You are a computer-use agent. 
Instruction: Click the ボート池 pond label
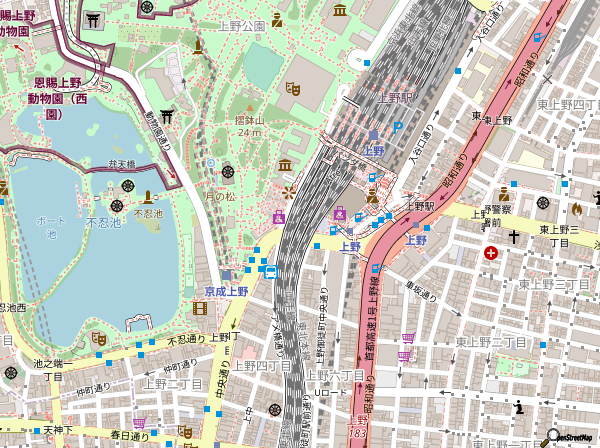tap(51, 227)
